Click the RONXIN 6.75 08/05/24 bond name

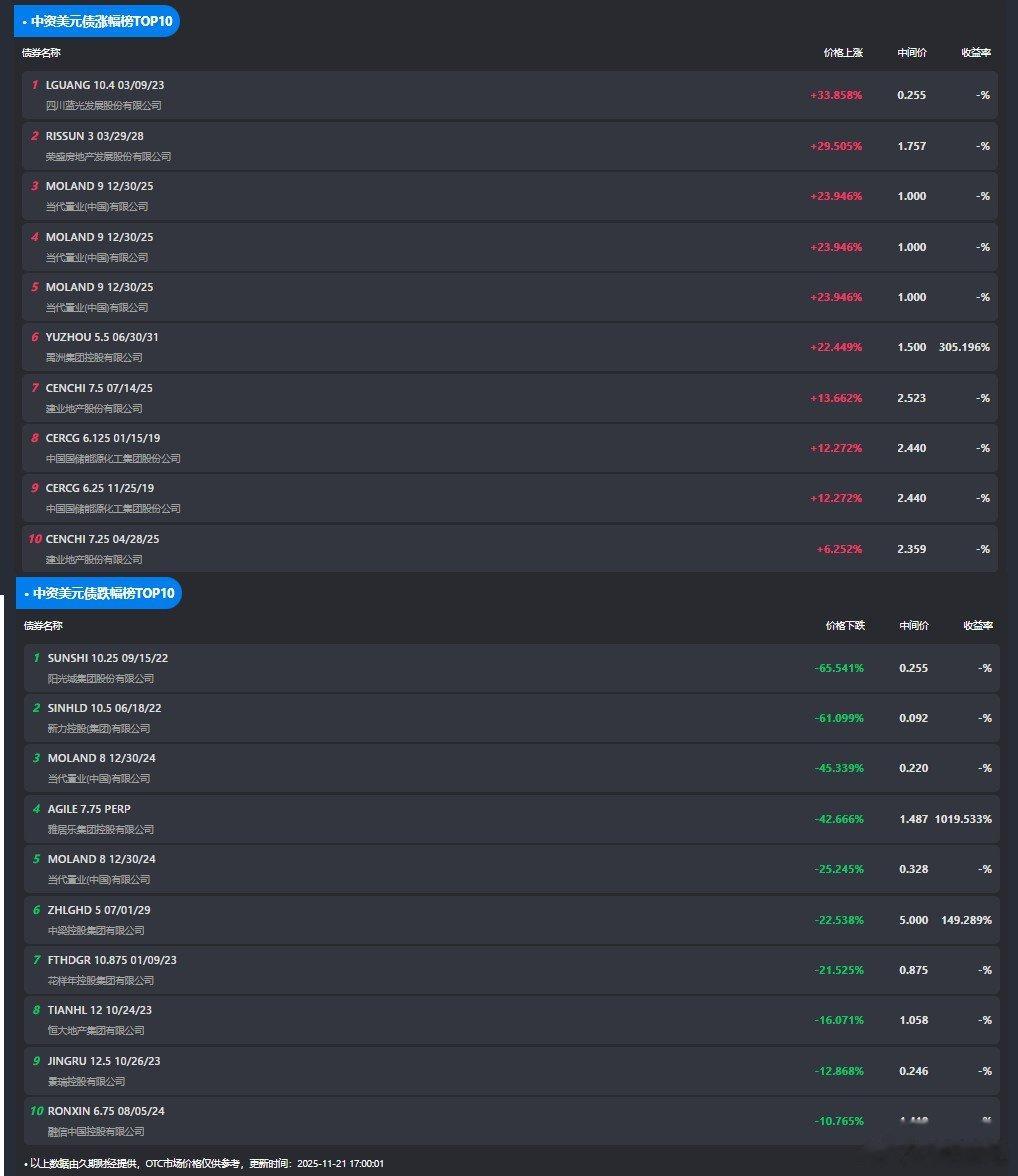[x=106, y=1111]
